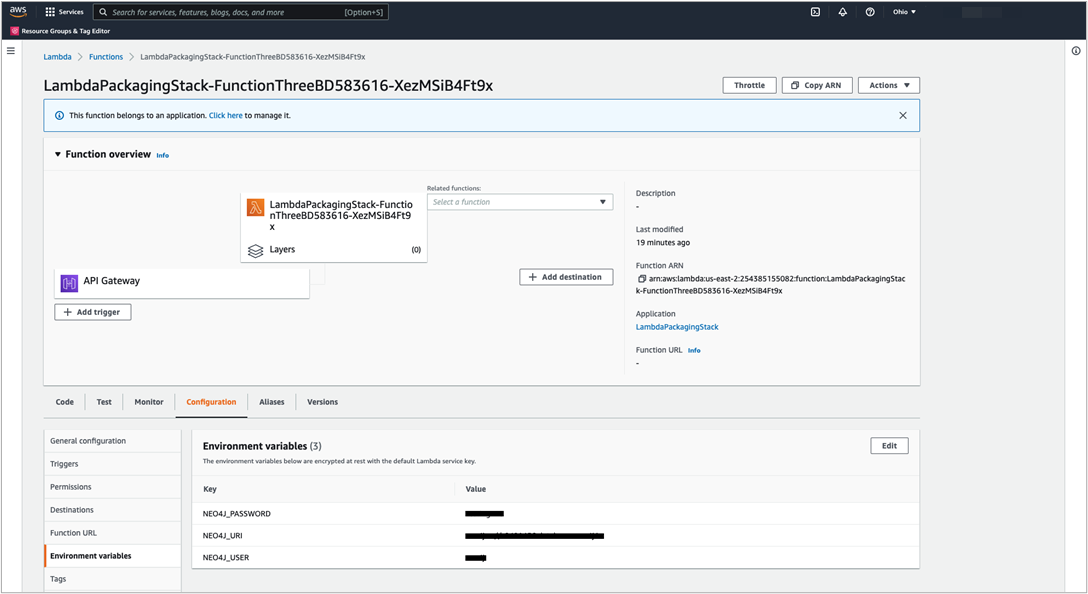Click Add destination button
Viewport: 1088px width, 594px height.
click(566, 277)
